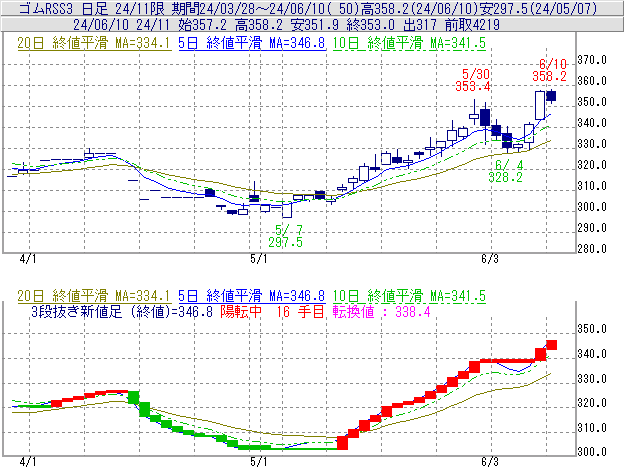This screenshot has width=624, height=475.
Task: Click the 前取4219 value in header
Action: pos(472,25)
